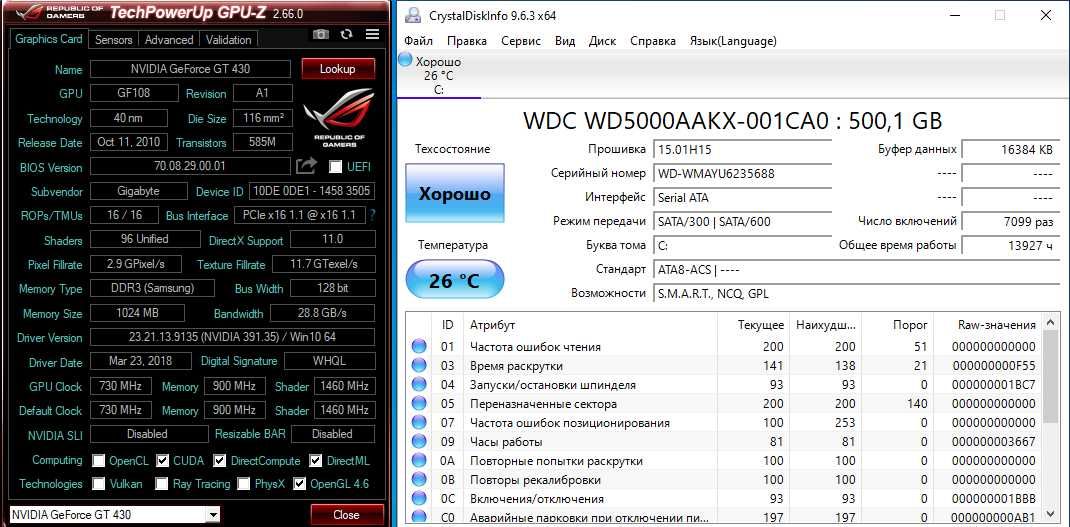
Task: Toggle the CUDA checkbox
Action: coord(162,460)
